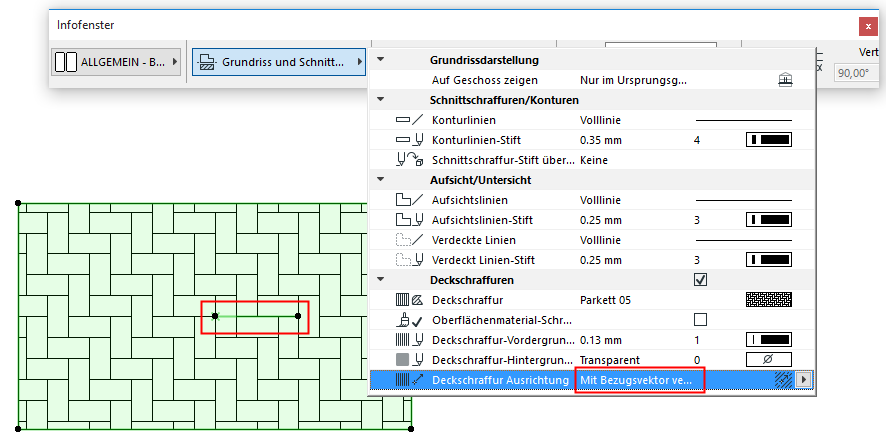Click the Konturlinien-Stift pen icon
The width and height of the screenshot is (886, 439).
click(x=409, y=140)
